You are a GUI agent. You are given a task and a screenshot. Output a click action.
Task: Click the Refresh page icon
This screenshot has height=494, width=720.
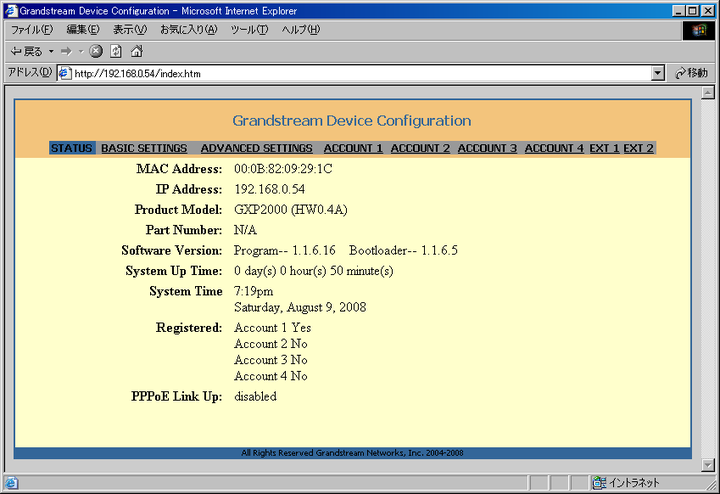116,51
